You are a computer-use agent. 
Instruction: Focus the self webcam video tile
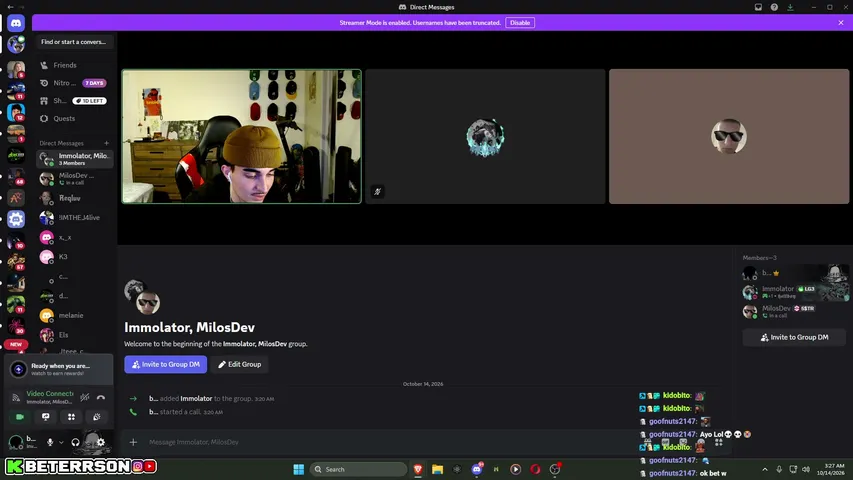pos(242,137)
